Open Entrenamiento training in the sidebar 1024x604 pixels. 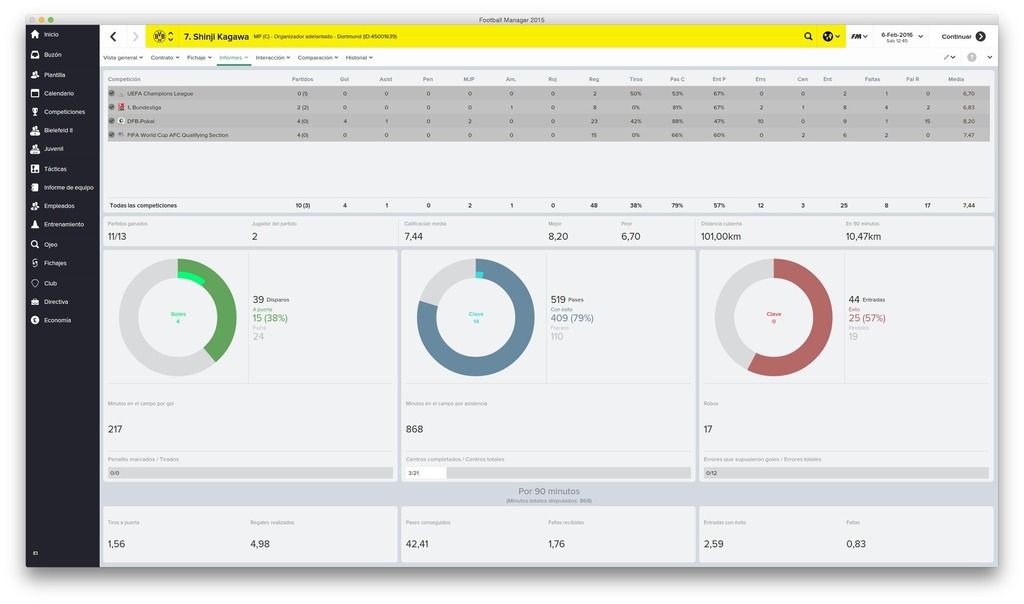[x=57, y=224]
